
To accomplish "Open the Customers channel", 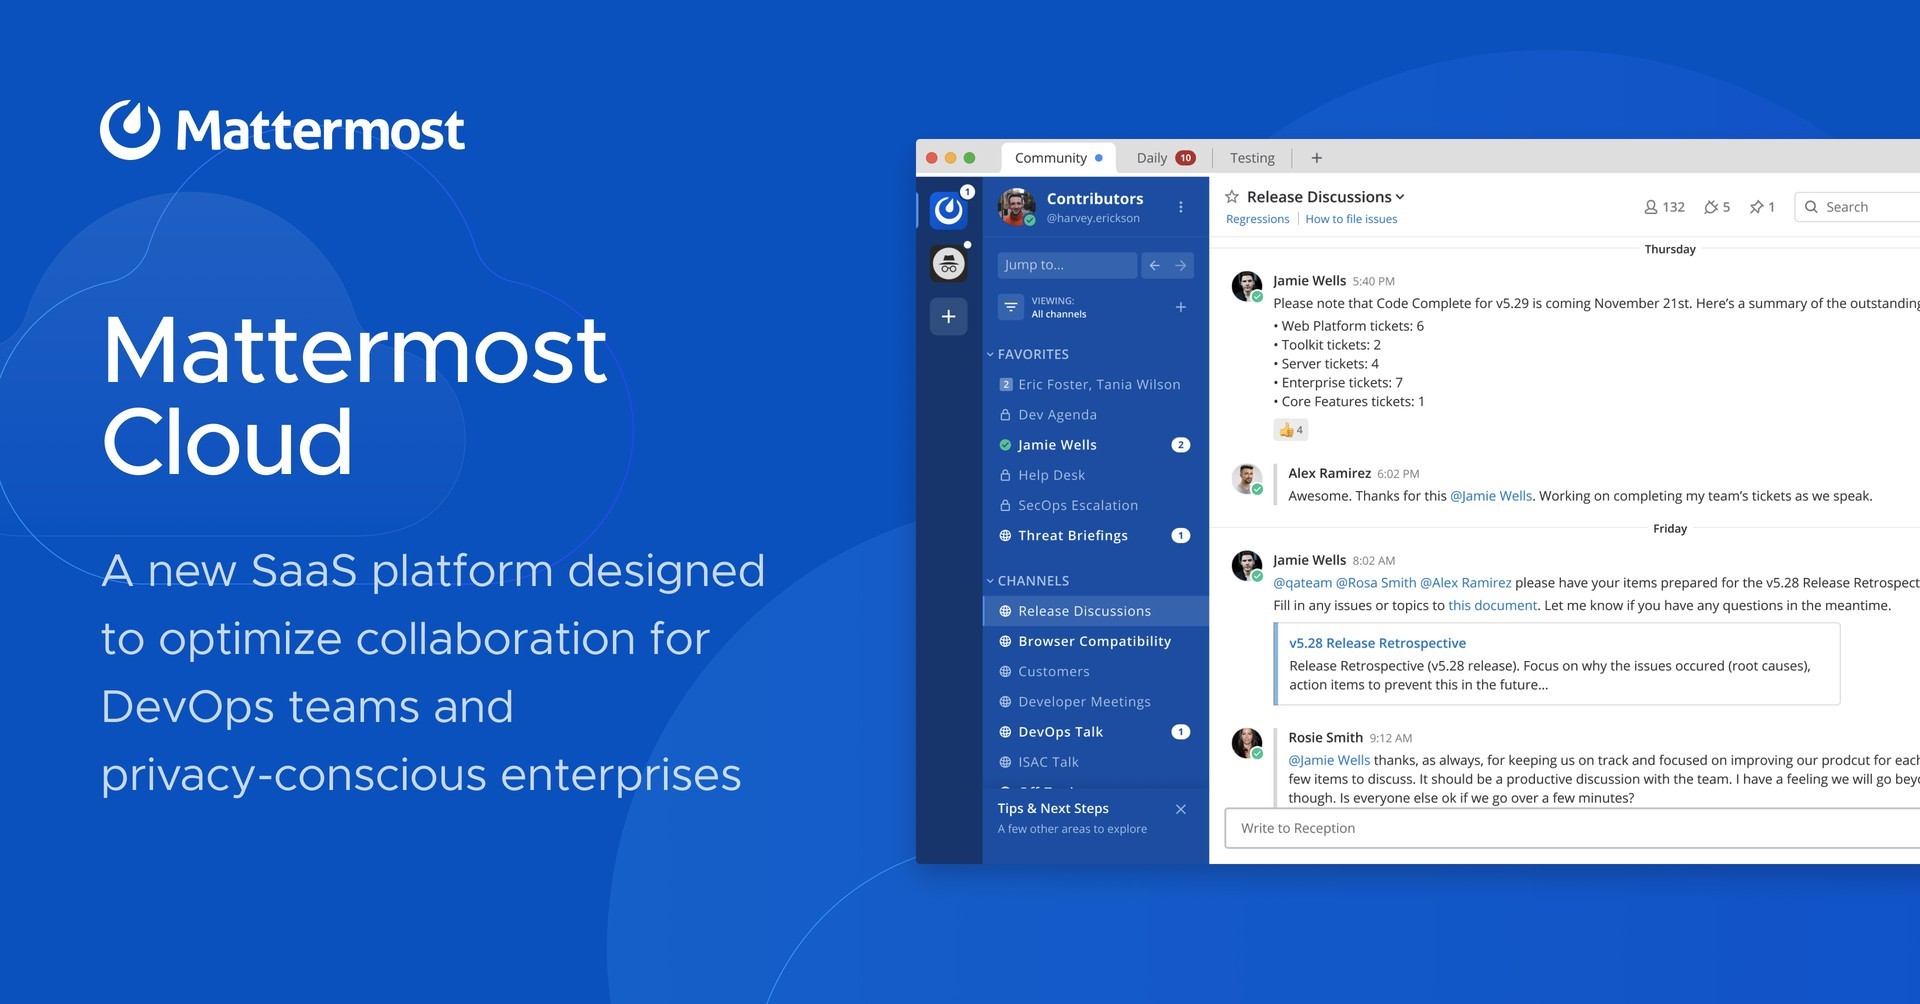I will [1096, 672].
